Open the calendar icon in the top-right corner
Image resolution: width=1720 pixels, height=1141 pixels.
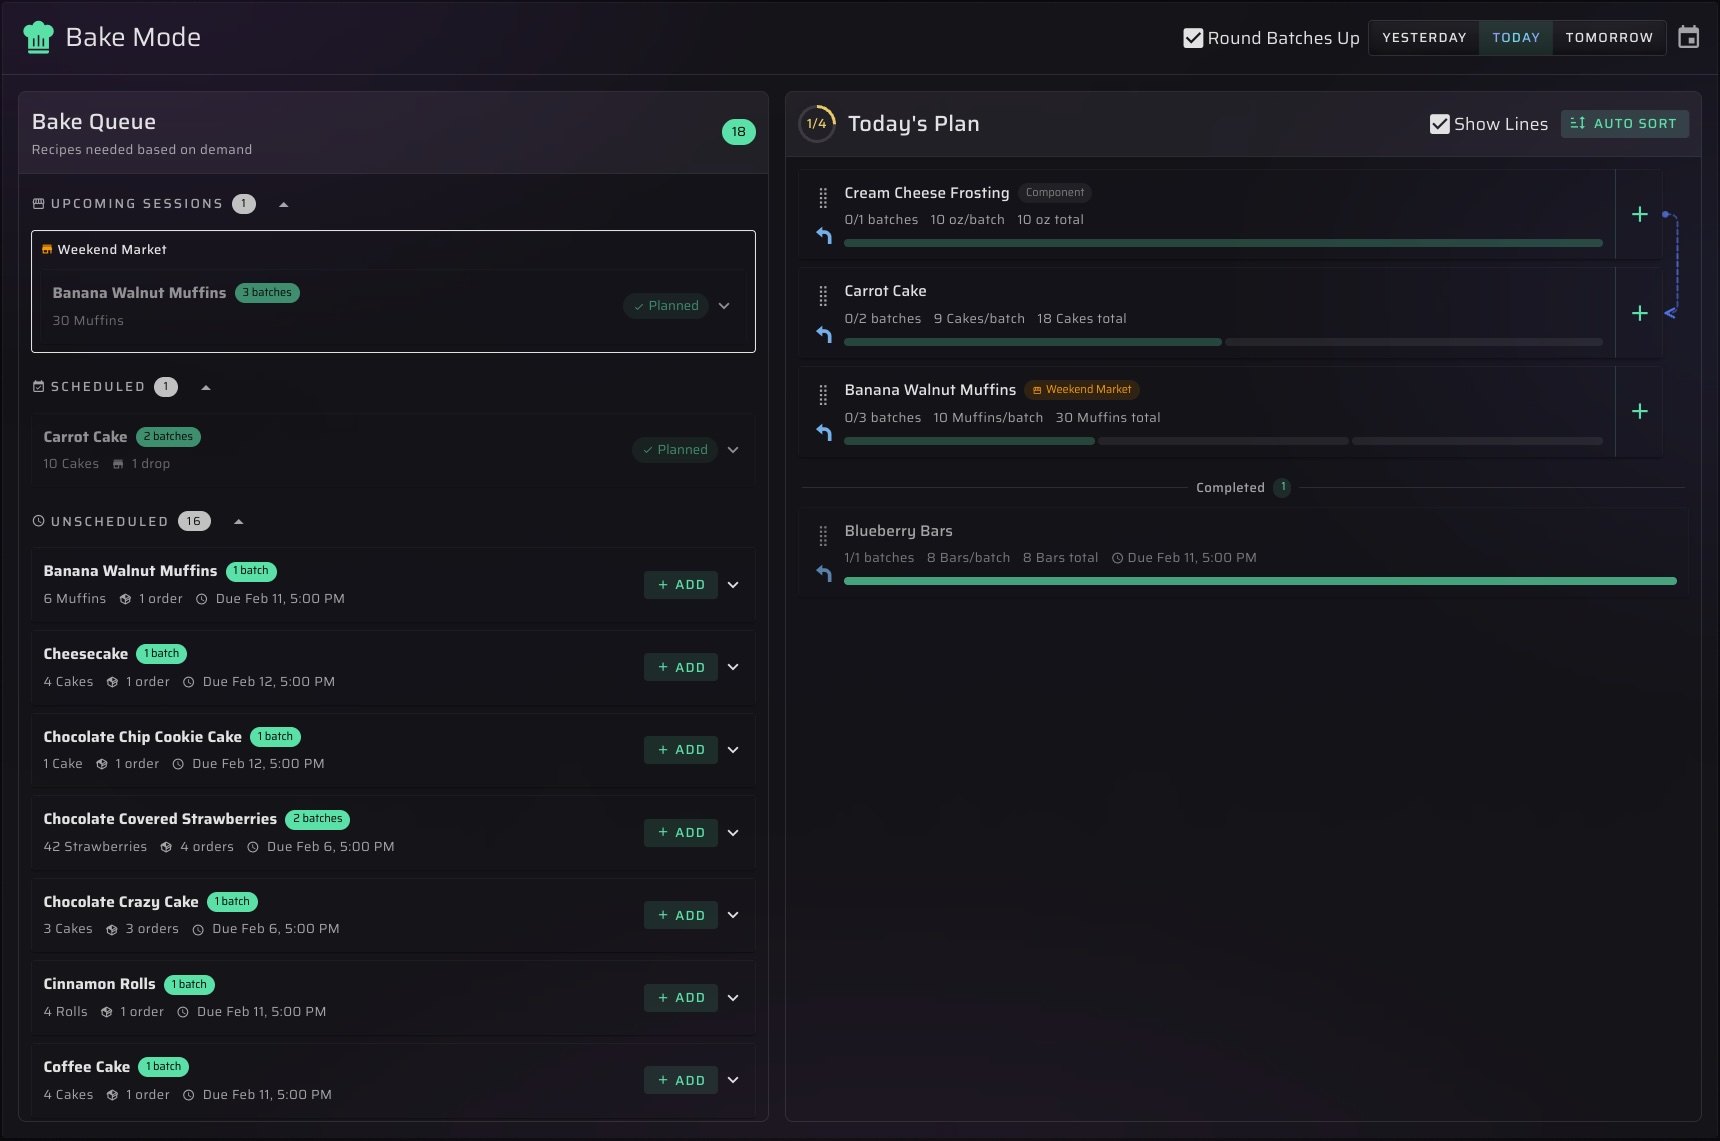1689,36
